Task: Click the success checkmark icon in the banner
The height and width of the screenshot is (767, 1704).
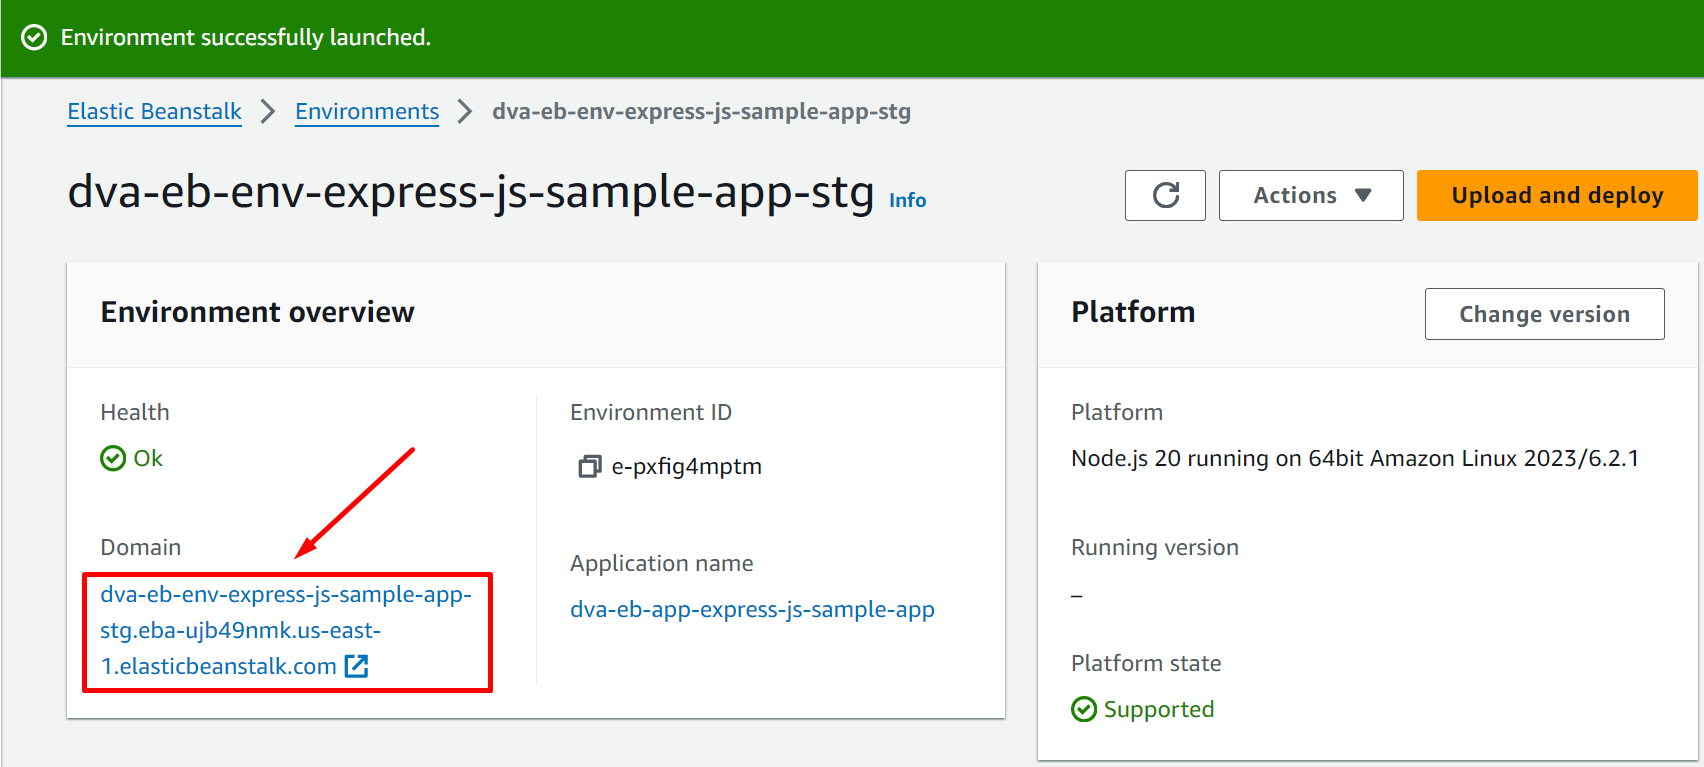Action: (34, 38)
